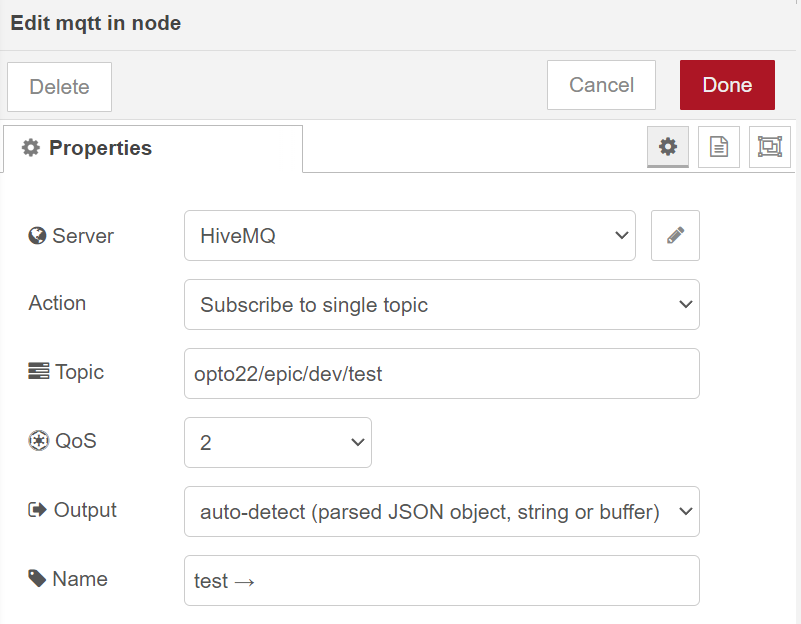Open the Server dropdown showing HiveMQ
801x624 pixels.
(410, 235)
